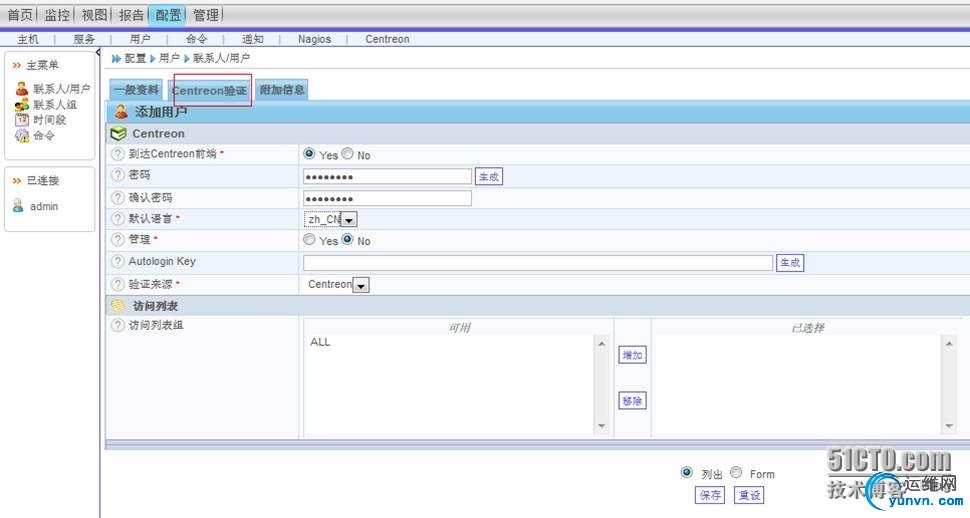Click the 重设 button
Viewport: 970px width, 518px height.
coord(749,494)
